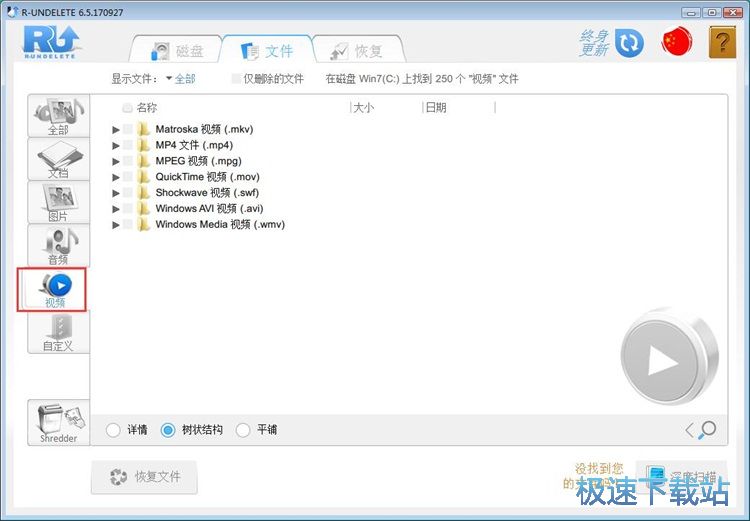Collapse search panel with the left chevron
Viewport: 750px width, 521px height.
(689, 430)
